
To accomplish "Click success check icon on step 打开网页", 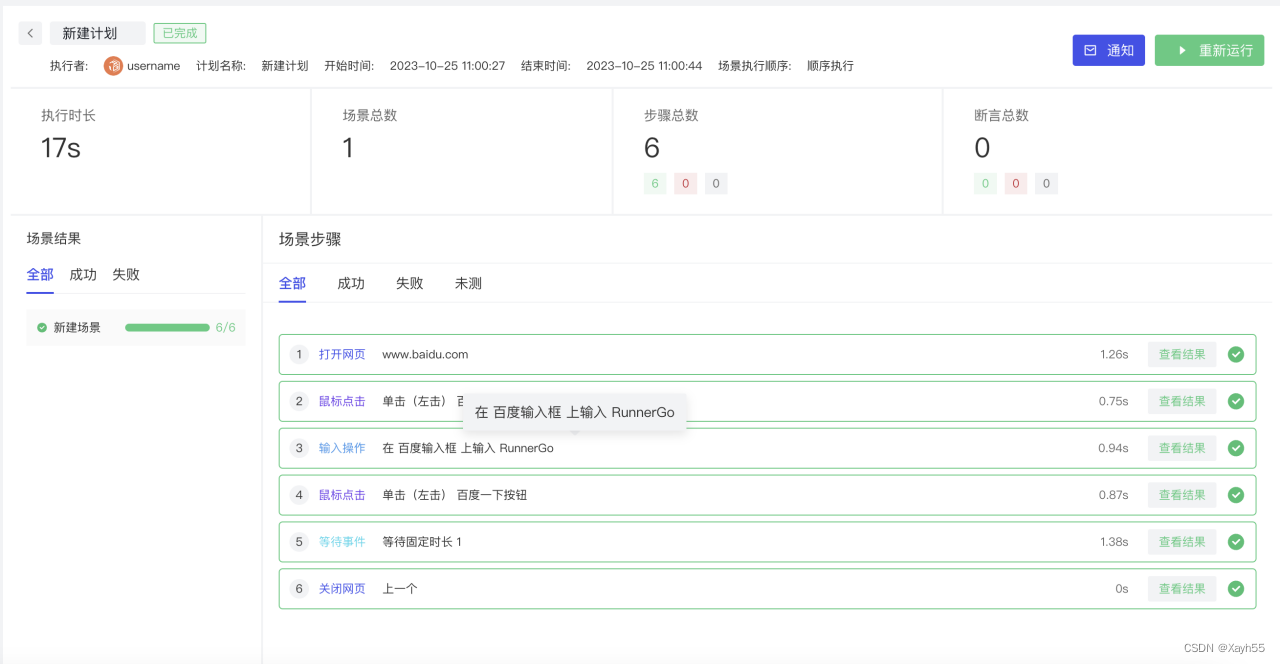I will coord(1236,354).
